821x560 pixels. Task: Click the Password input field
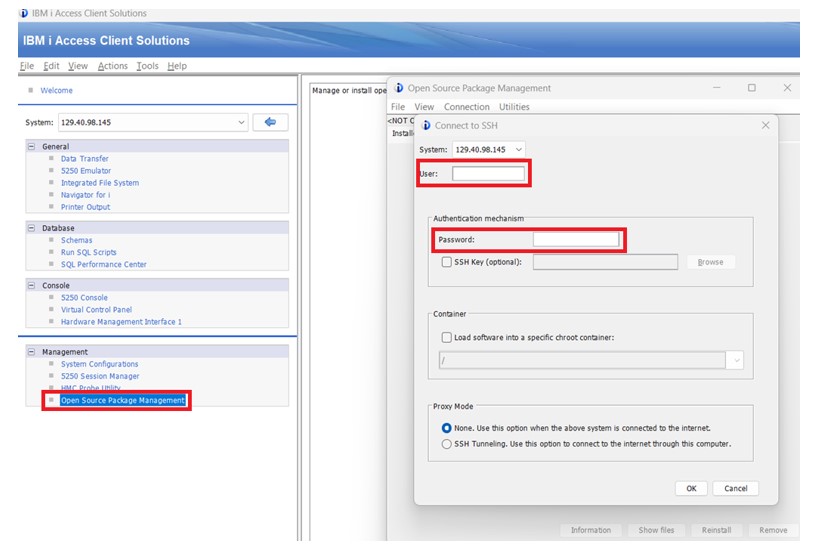[576, 240]
